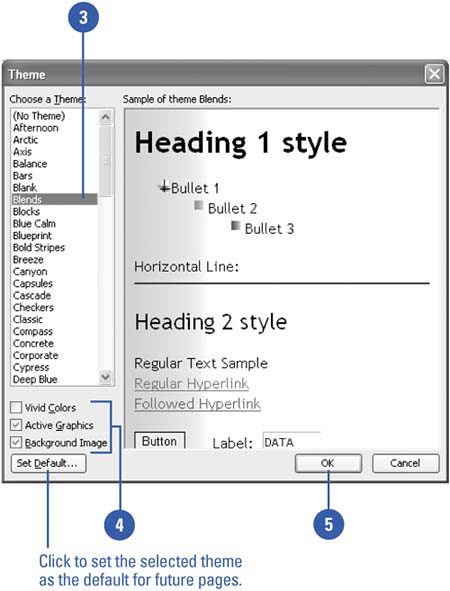
Task: Click the theme list scroll down arrow
Action: coord(106,377)
